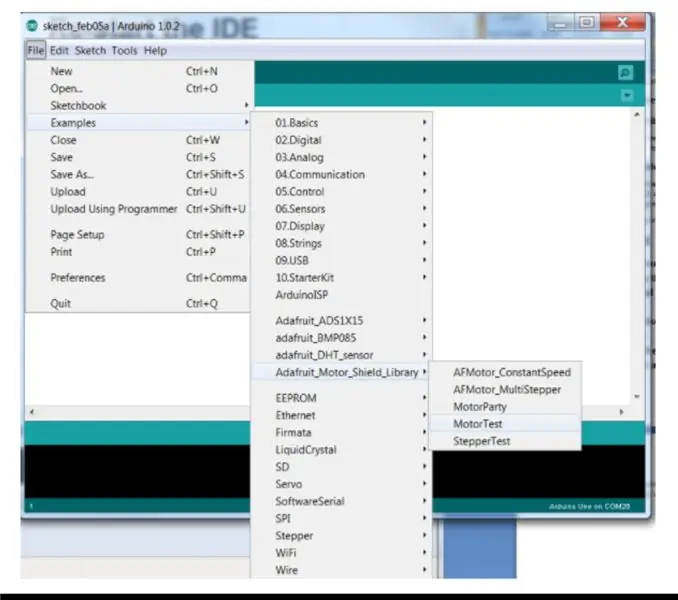678x600 pixels.
Task: Click horizontal scrollbar left arrow
Action: 32,412
